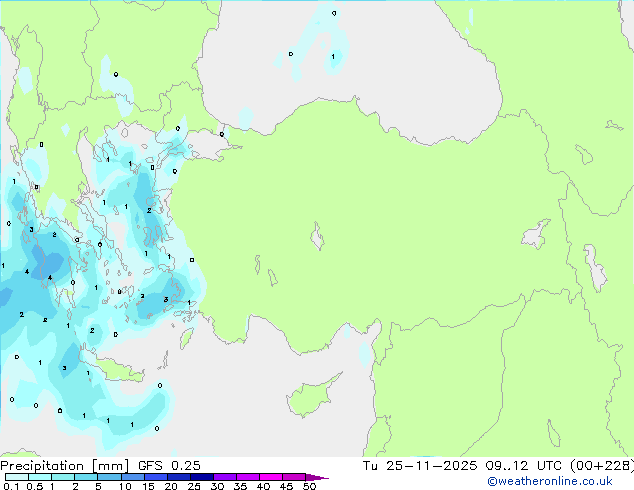Click the '50' legend scale label
This screenshot has width=634, height=490.
[309, 486]
